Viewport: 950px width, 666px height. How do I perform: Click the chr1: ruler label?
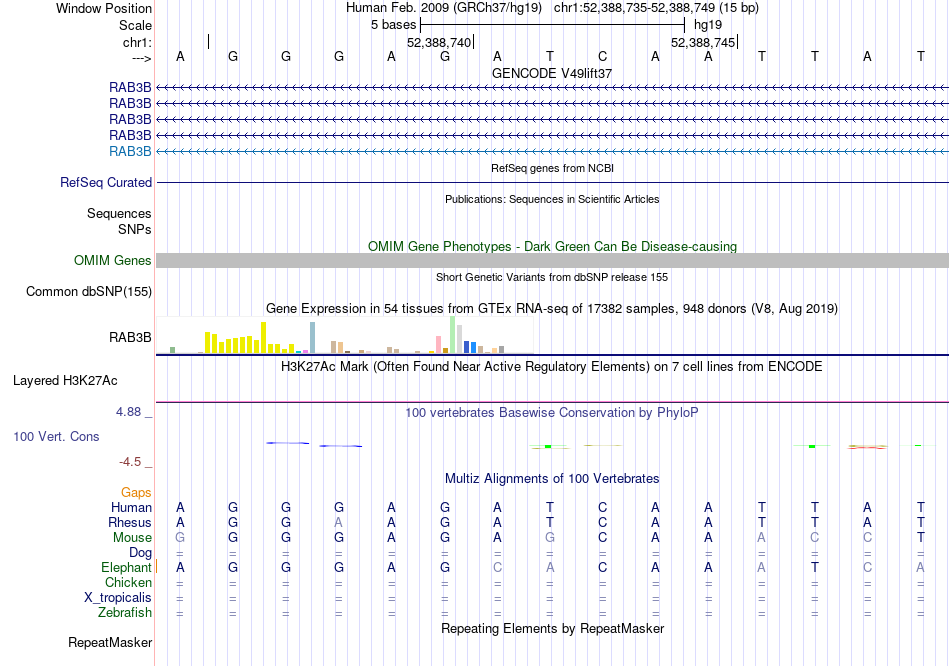[137, 42]
